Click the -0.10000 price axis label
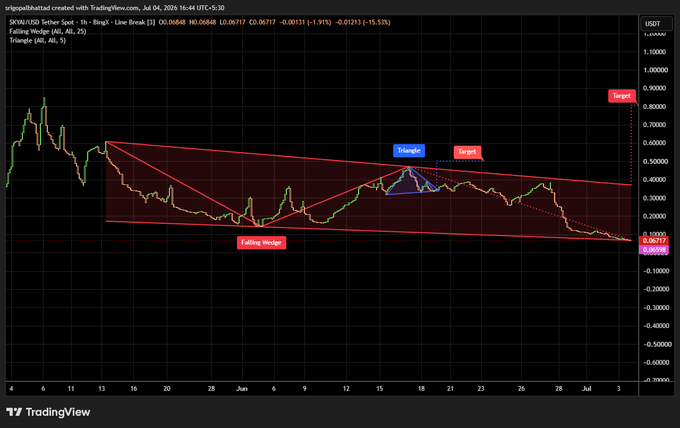This screenshot has width=680, height=428. coord(654,271)
